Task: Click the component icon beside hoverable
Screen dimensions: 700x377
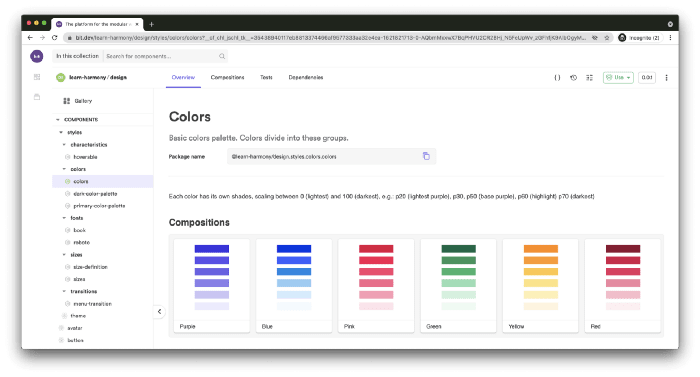Action: pyautogui.click(x=67, y=157)
